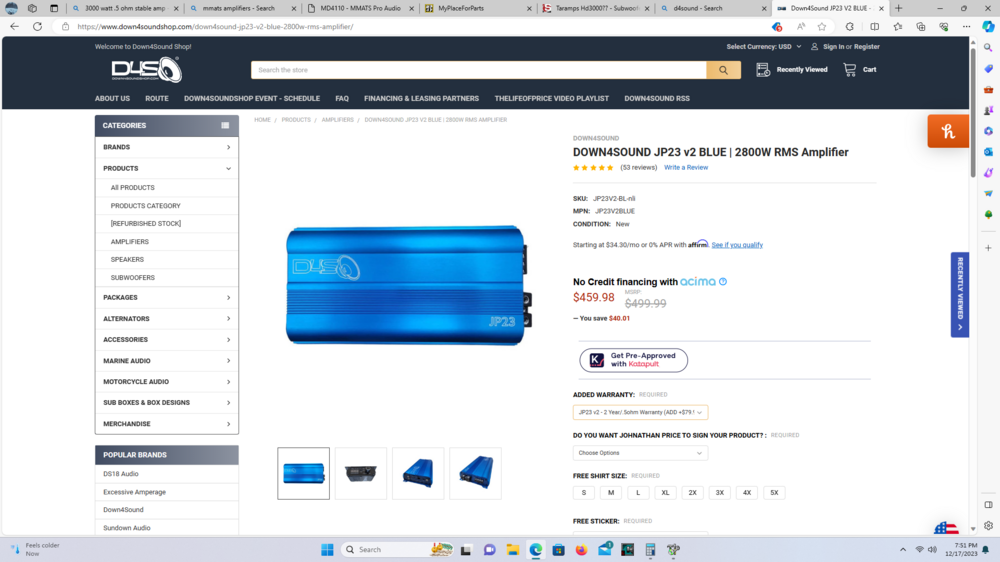Image resolution: width=1000 pixels, height=562 pixels.
Task: Switch to MyPlaceForParts browser tab
Action: [478, 8]
